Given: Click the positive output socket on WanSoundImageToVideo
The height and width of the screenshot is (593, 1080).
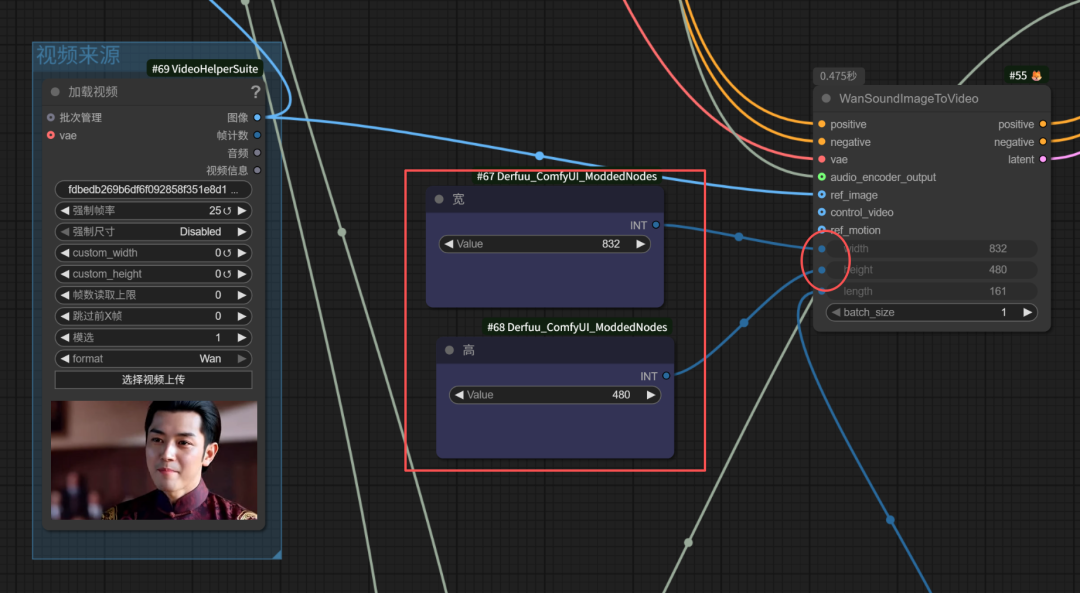Looking at the screenshot, I should tap(1043, 125).
